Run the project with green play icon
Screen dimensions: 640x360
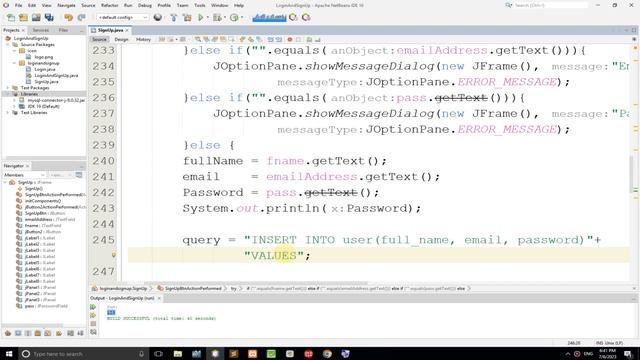pos(200,18)
